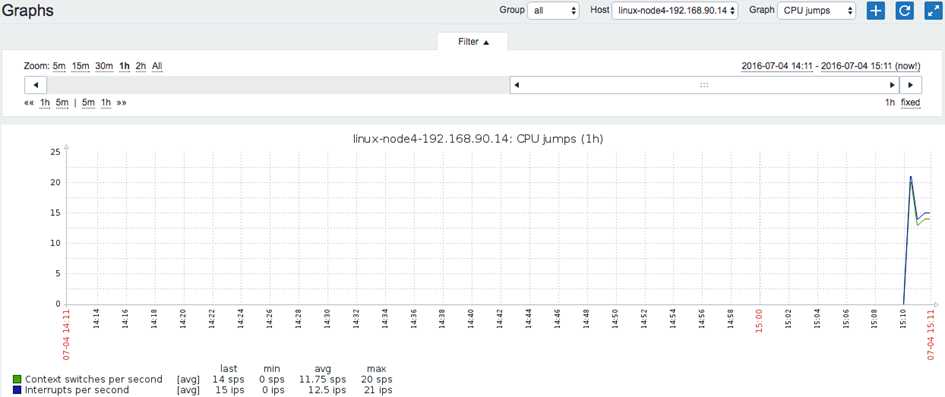Jump back with the «« link
The image size is (945, 397).
[28, 102]
